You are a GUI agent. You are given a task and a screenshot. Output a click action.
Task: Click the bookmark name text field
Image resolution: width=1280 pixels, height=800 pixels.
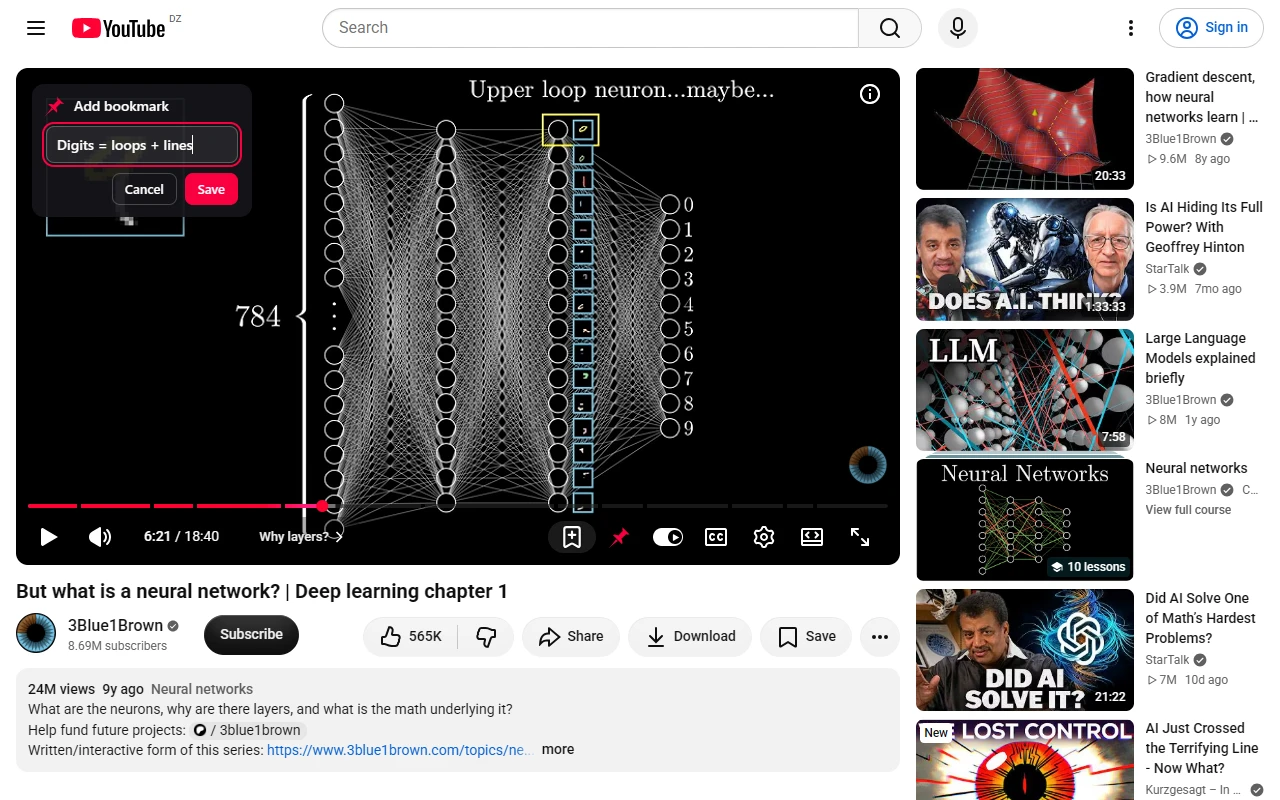142,145
